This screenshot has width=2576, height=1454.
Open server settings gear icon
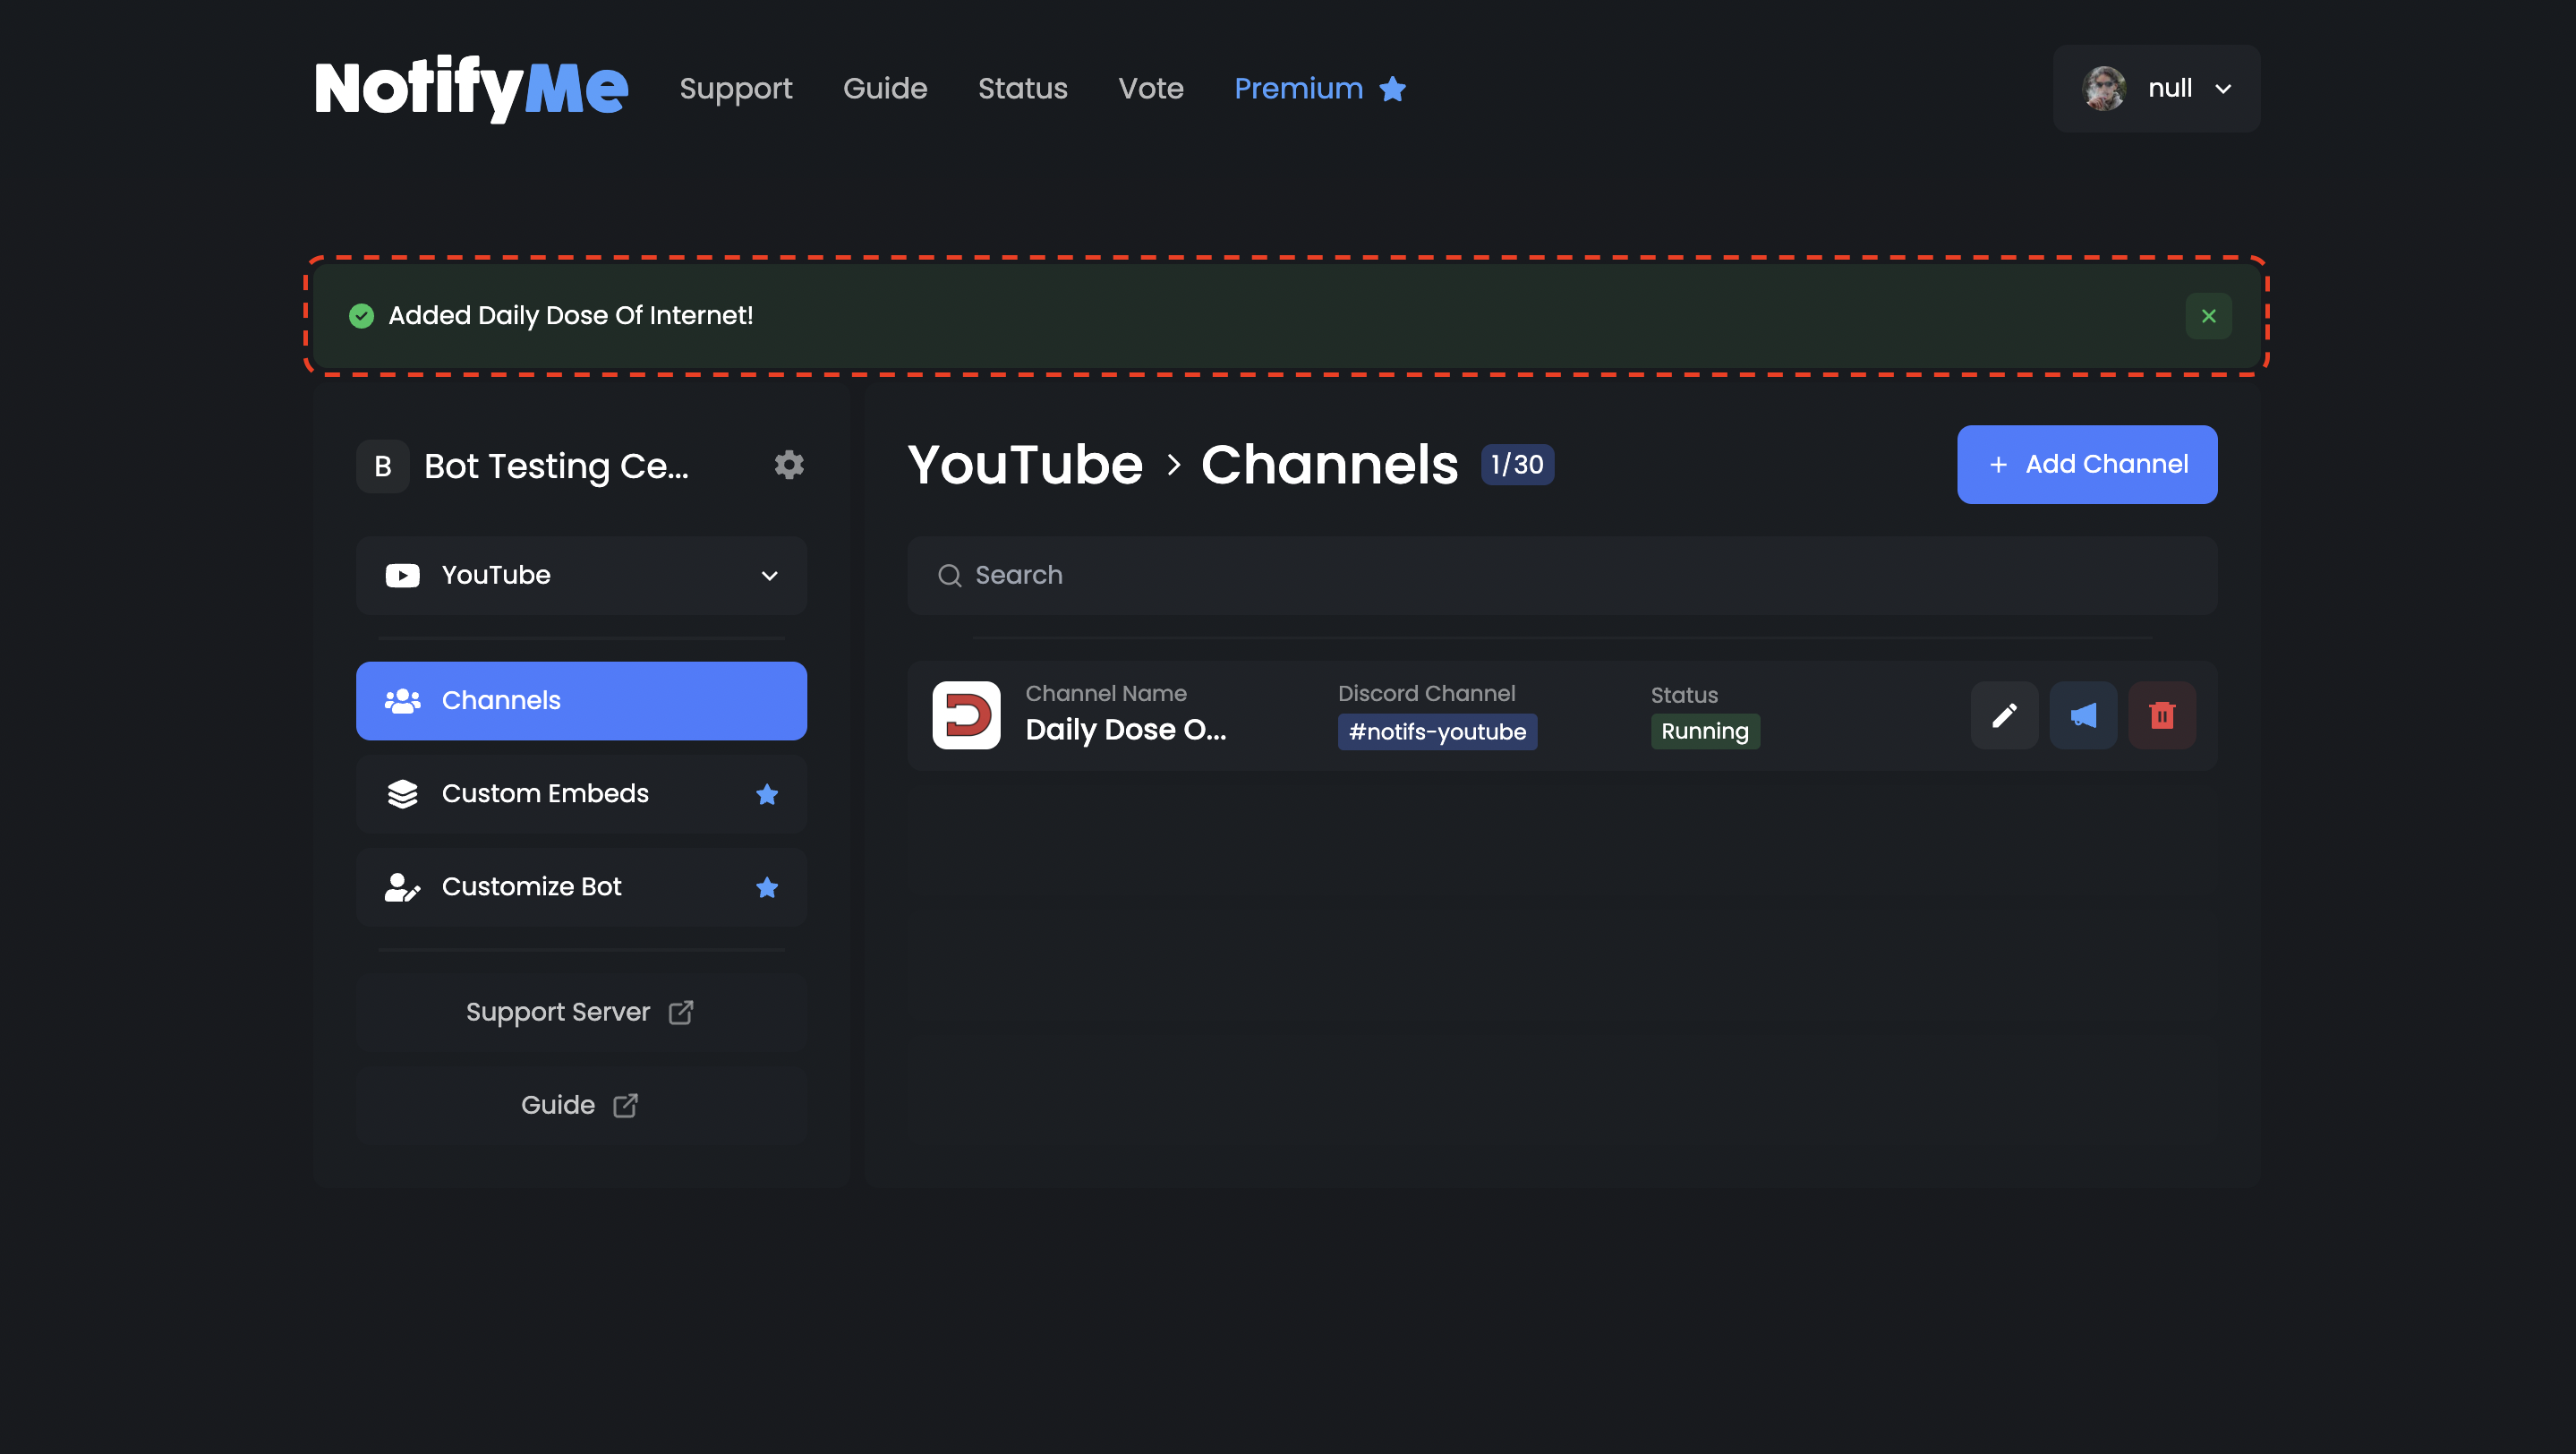click(x=789, y=465)
